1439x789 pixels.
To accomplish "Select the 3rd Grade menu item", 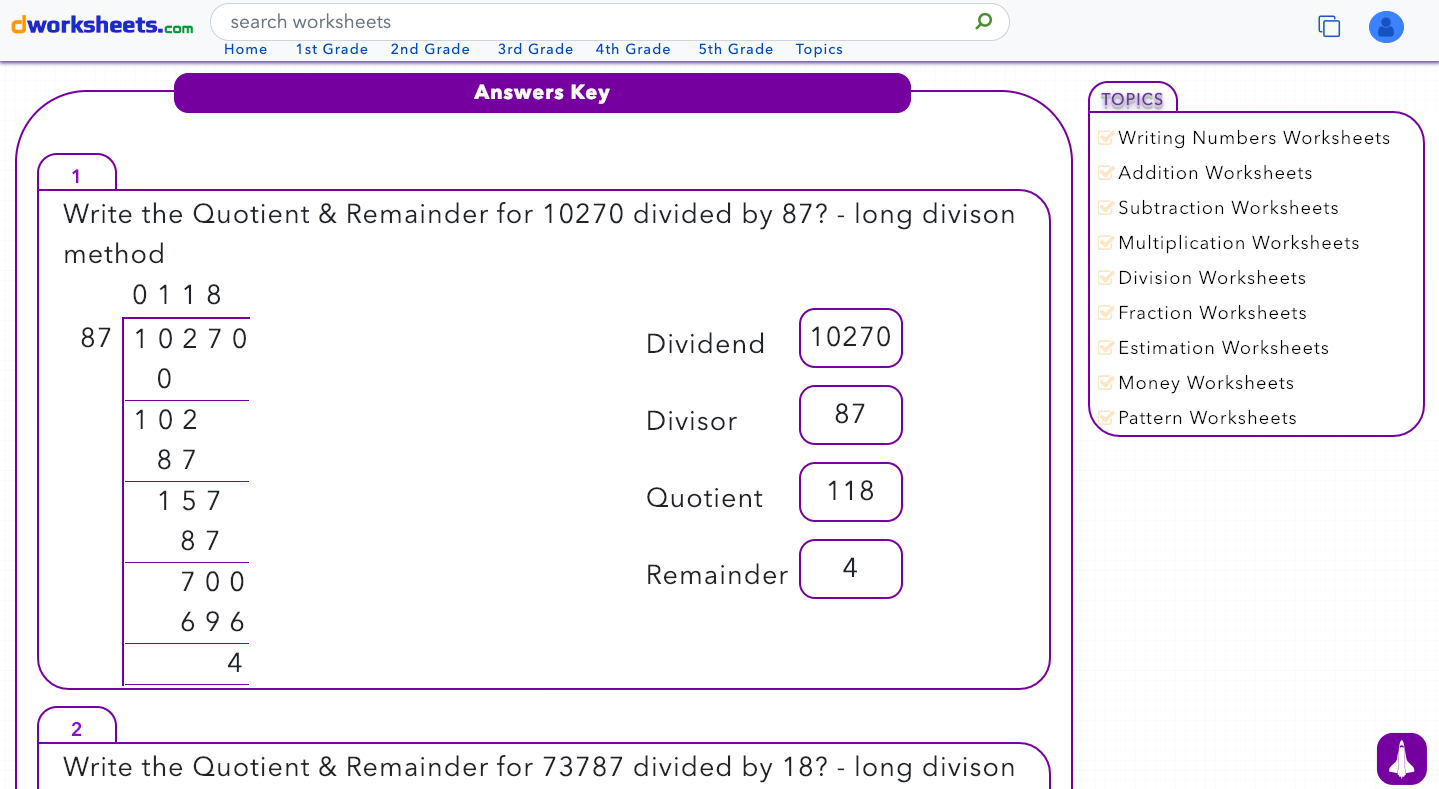I will click(535, 48).
